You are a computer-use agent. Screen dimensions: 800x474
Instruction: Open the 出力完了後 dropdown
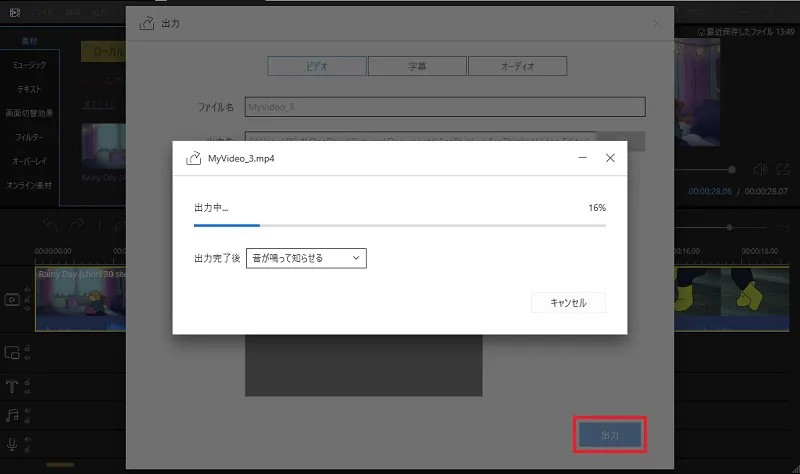(306, 258)
